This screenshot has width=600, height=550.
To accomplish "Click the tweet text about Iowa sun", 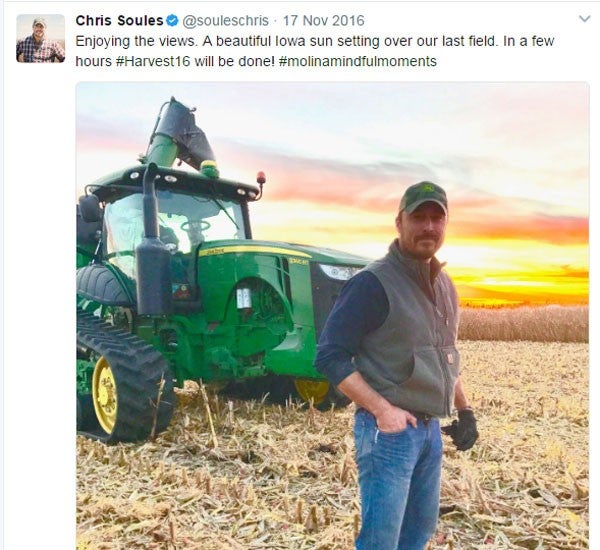I will [x=300, y=41].
